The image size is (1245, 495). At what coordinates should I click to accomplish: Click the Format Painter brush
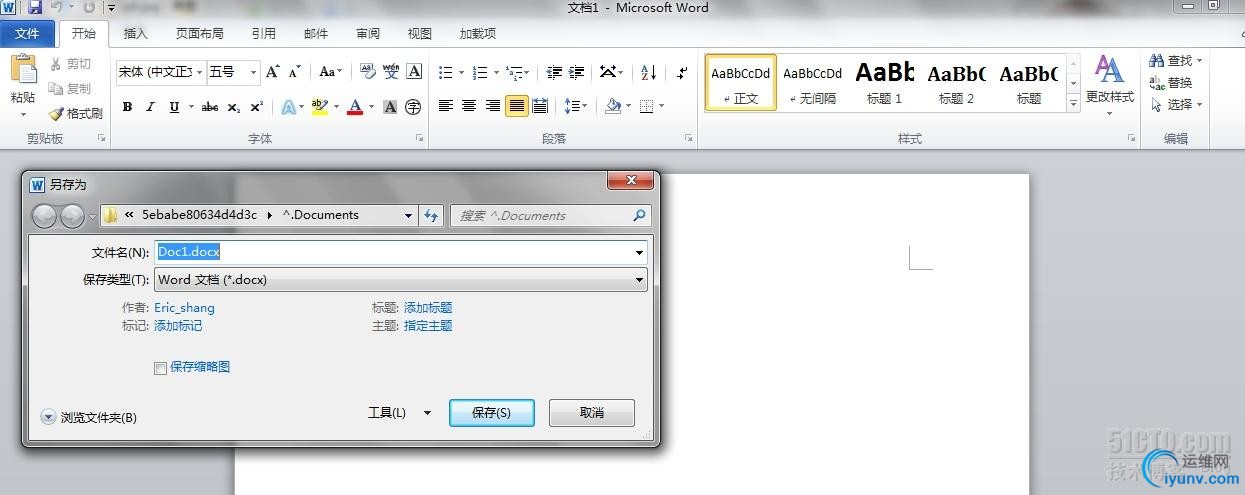coord(76,114)
